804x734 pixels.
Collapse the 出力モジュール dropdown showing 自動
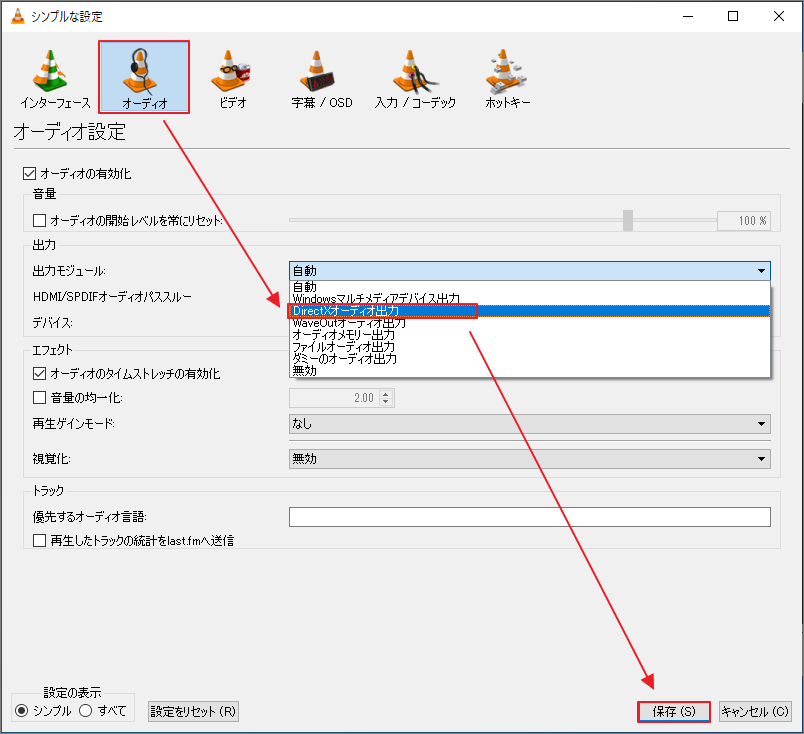click(530, 271)
